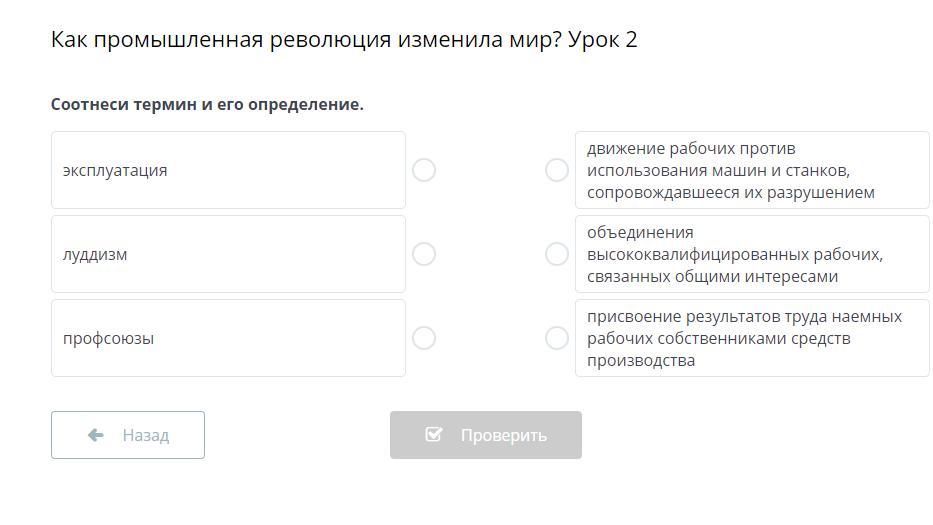Click the definition about appropriating hired labor results
This screenshot has height=525, width=933.
pyautogui.click(x=752, y=338)
